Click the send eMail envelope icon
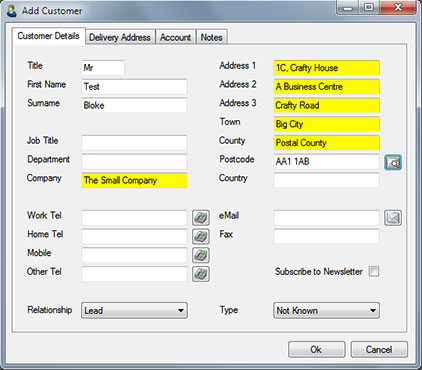 click(393, 218)
